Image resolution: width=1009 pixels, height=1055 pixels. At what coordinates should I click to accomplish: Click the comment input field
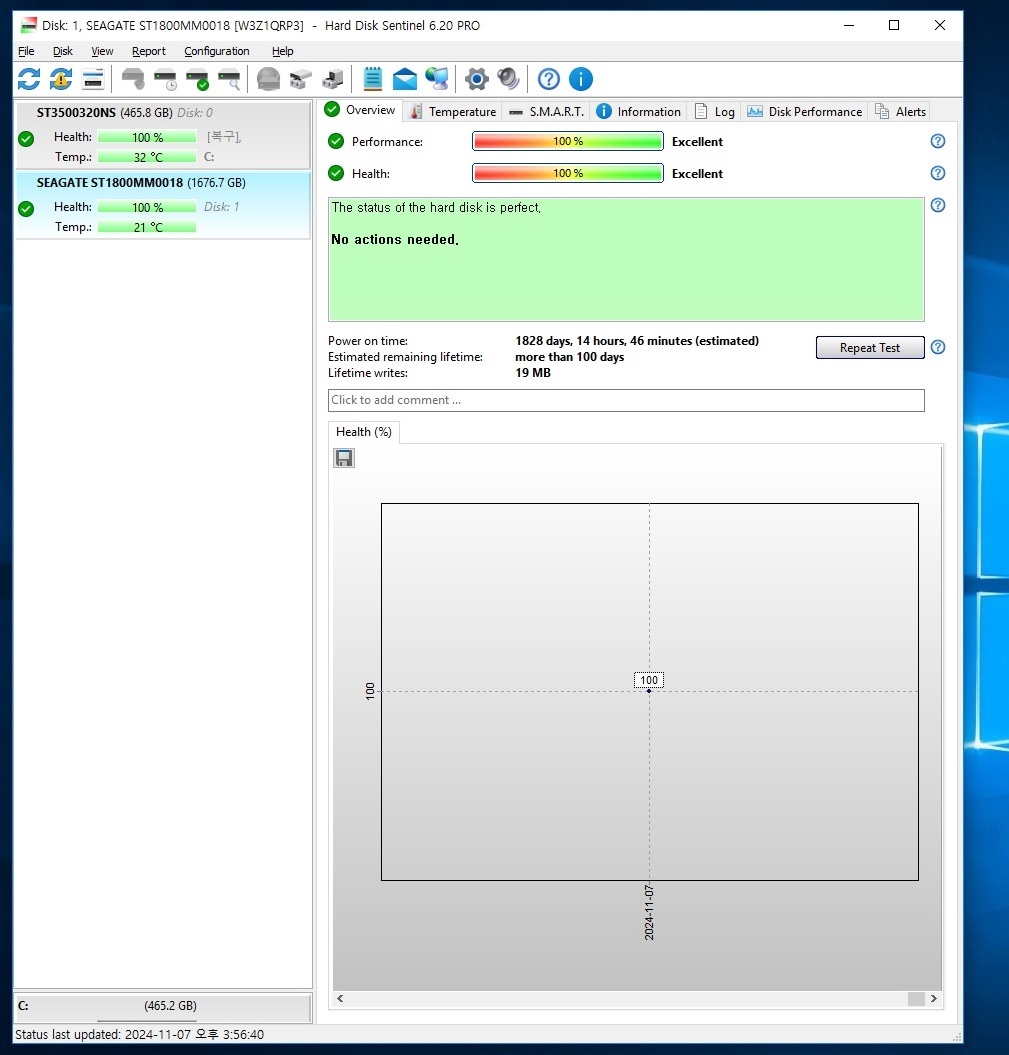pyautogui.click(x=626, y=400)
